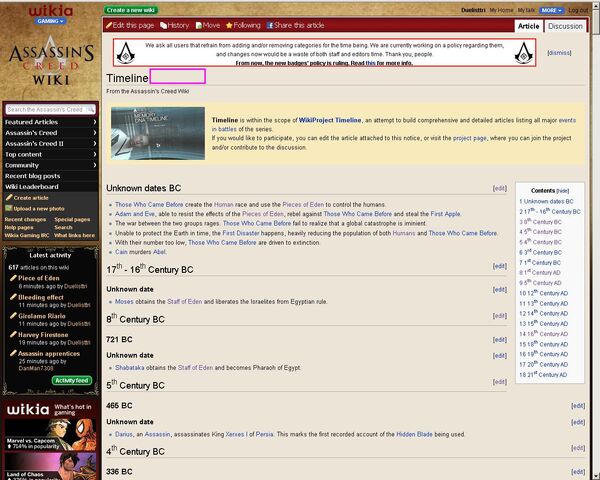Open Recent blog posts
Image resolution: width=600 pixels, height=480 pixels.
[x=33, y=176]
